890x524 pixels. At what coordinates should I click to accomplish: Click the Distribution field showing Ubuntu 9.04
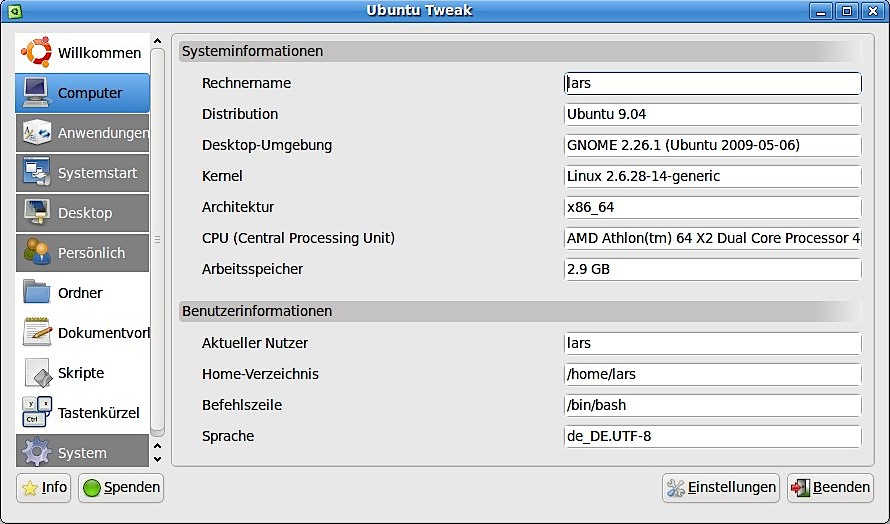point(712,114)
